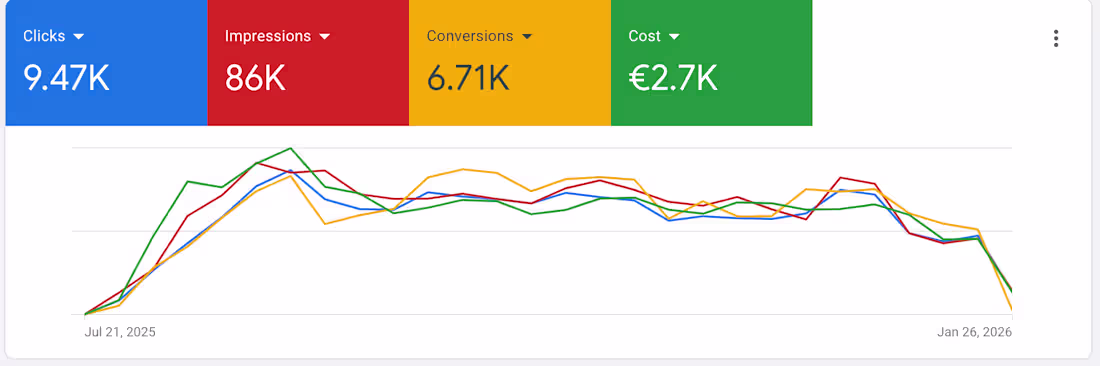
Task: Click the 86K impressions value
Action: 255,78
